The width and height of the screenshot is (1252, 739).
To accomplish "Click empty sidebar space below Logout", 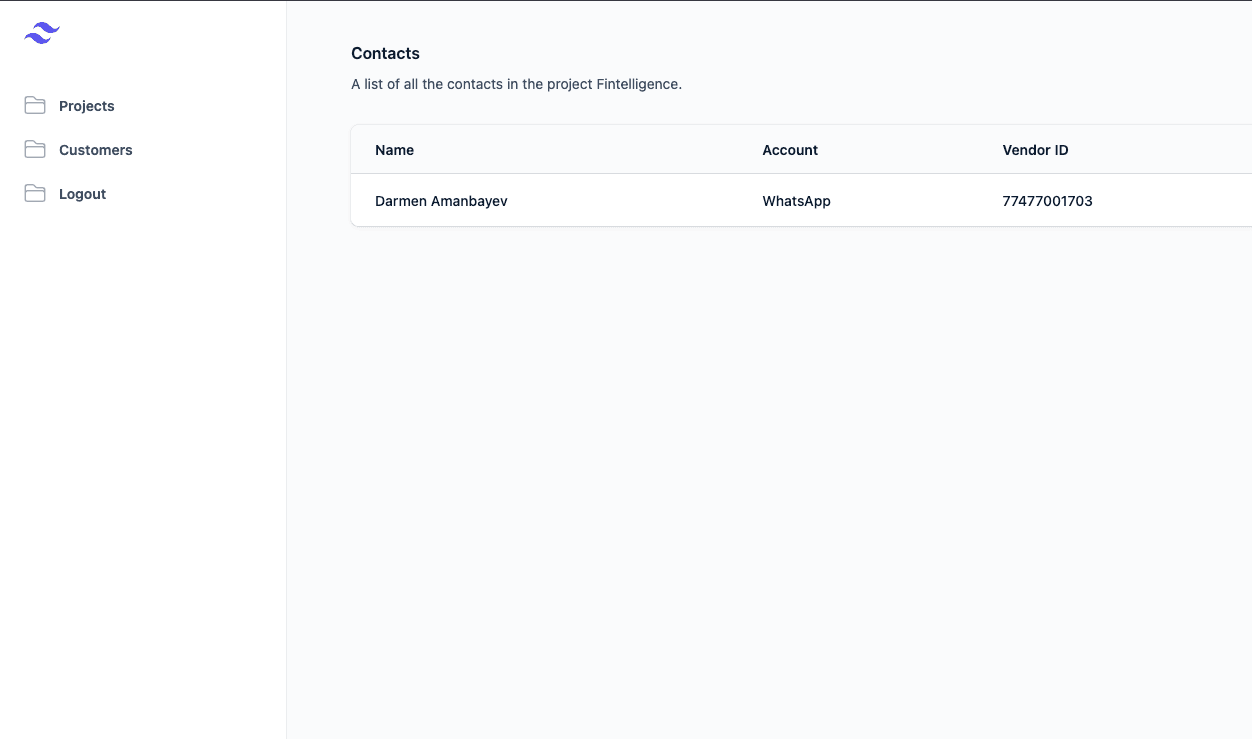I will pos(143,450).
